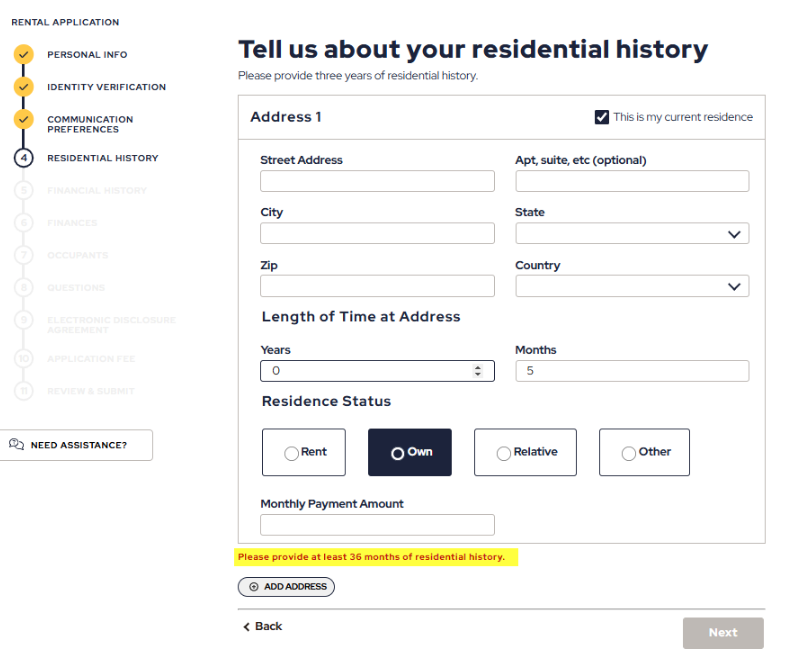Open the State dropdown
This screenshot has height=661, width=798.
coord(632,234)
